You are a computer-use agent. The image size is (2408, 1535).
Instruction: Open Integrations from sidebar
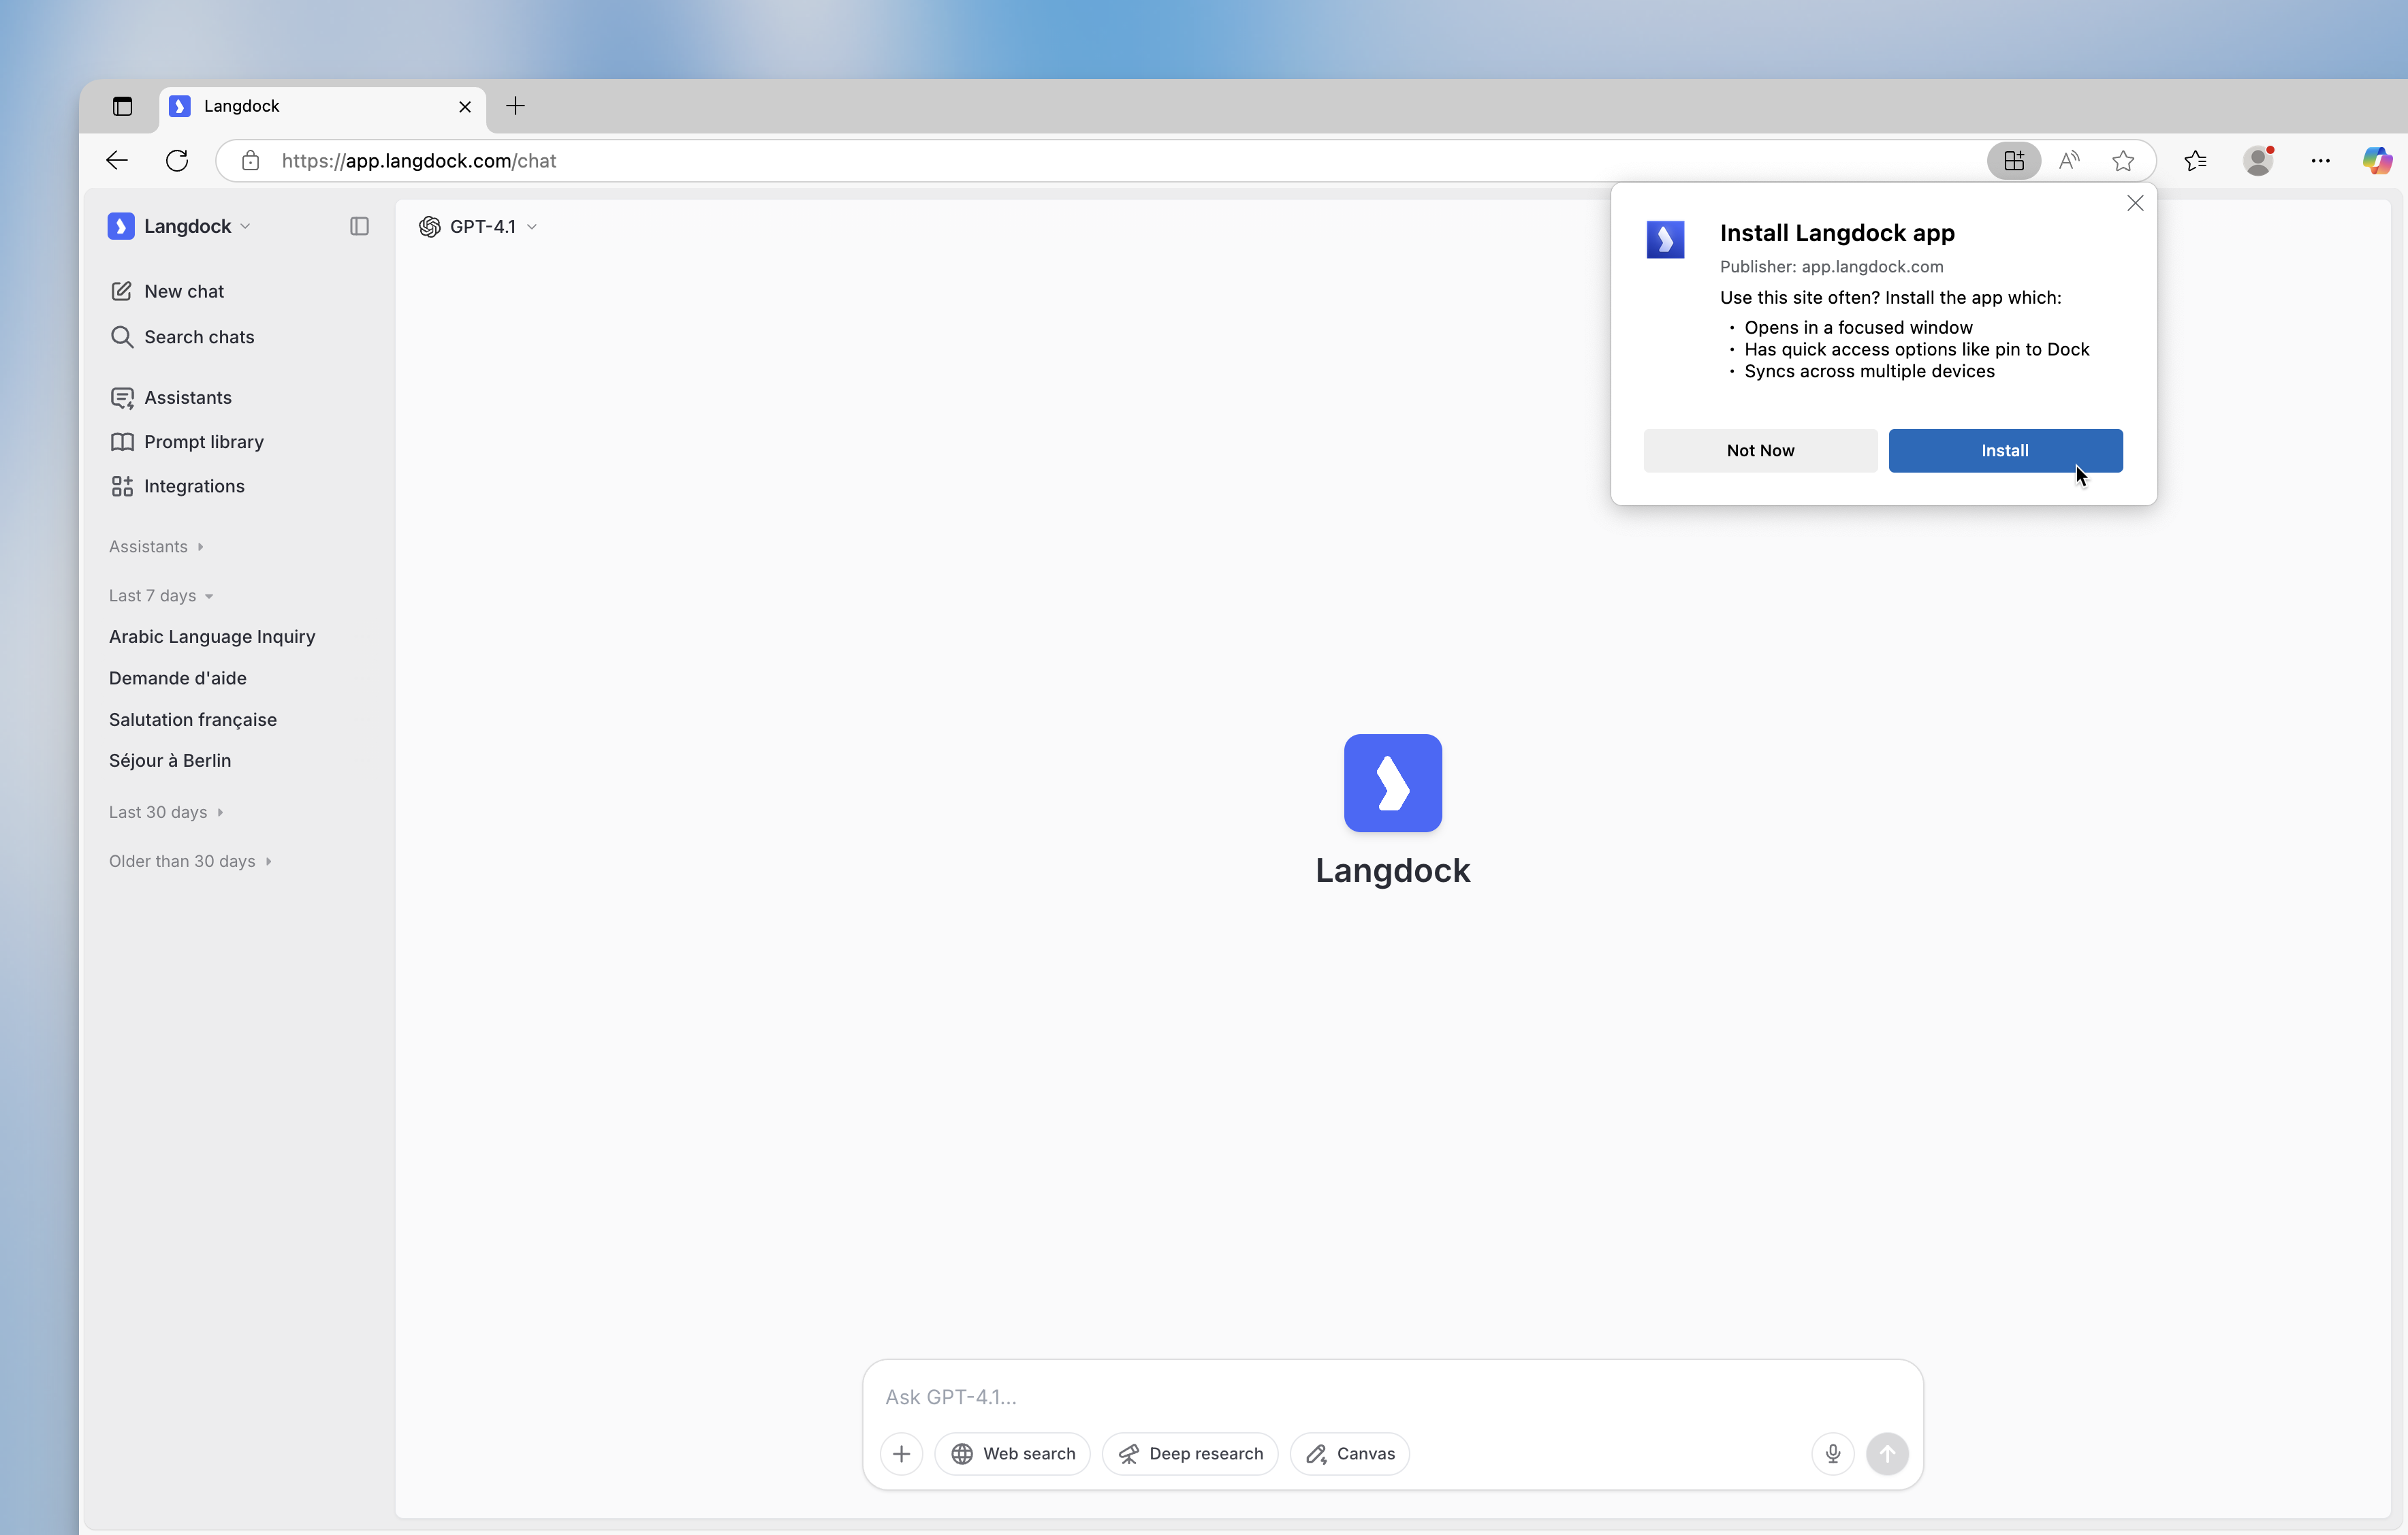(194, 486)
